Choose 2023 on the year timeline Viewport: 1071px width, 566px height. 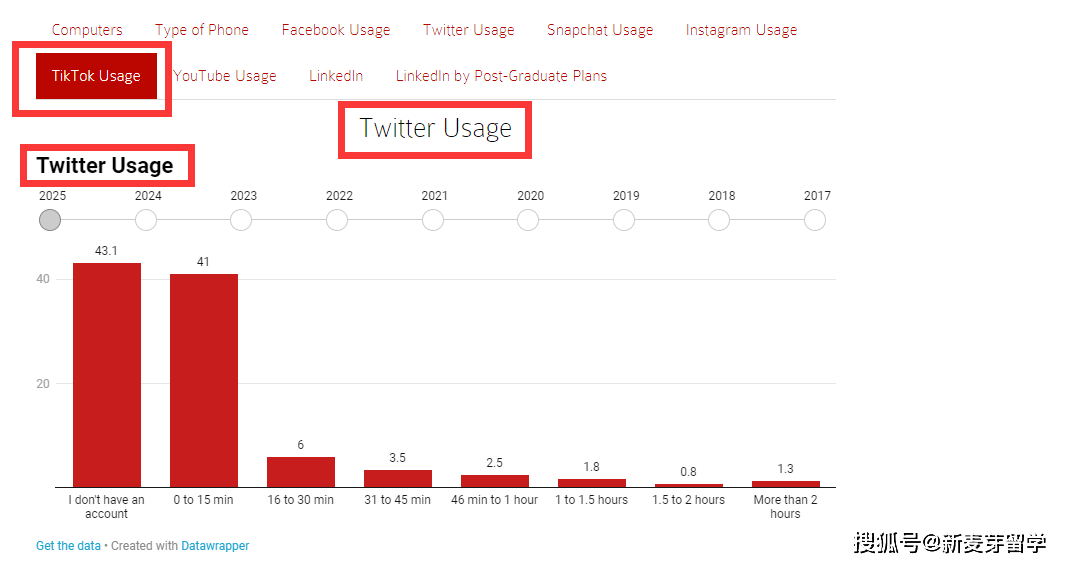[241, 220]
